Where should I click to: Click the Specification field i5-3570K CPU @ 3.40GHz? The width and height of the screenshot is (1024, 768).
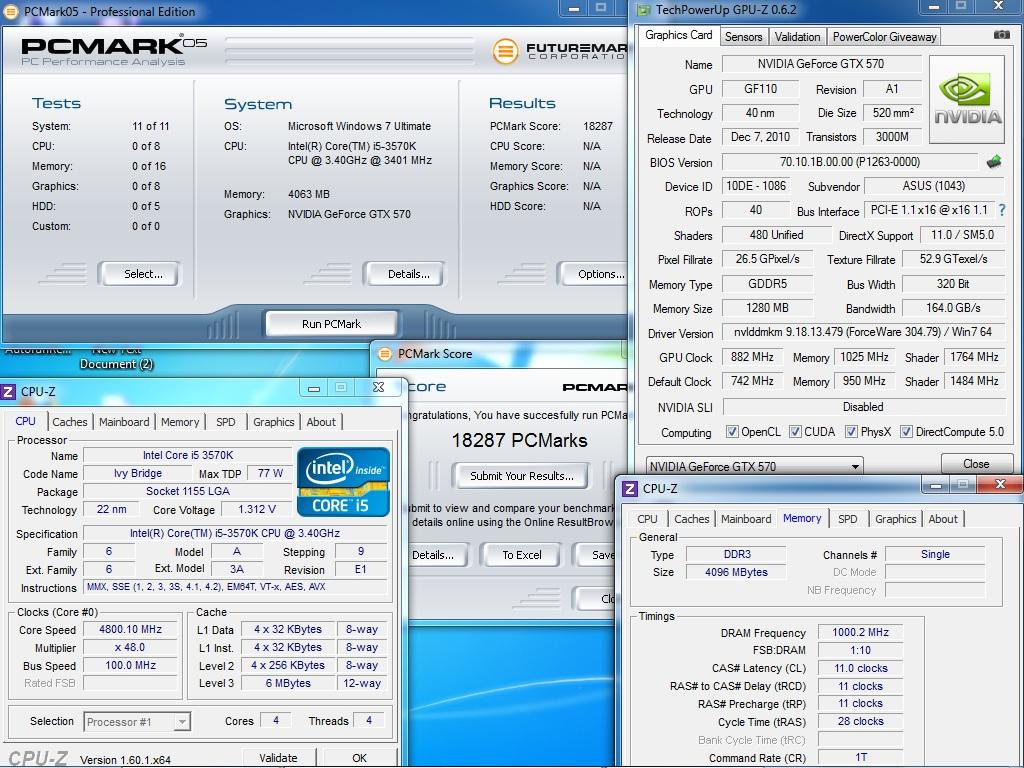(234, 534)
